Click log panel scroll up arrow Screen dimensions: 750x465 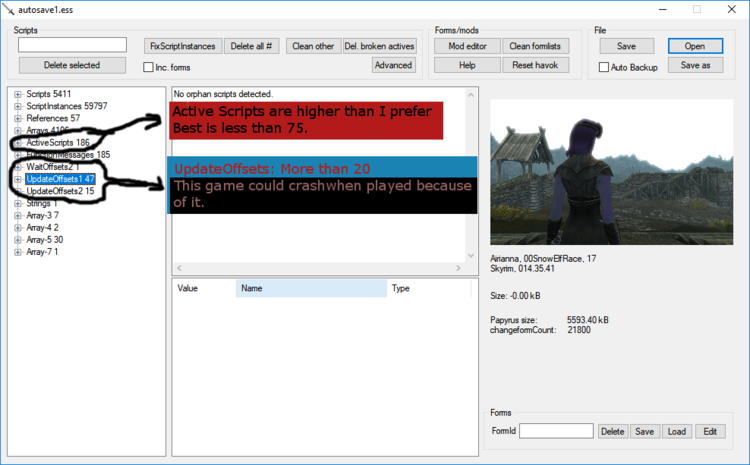point(471,95)
